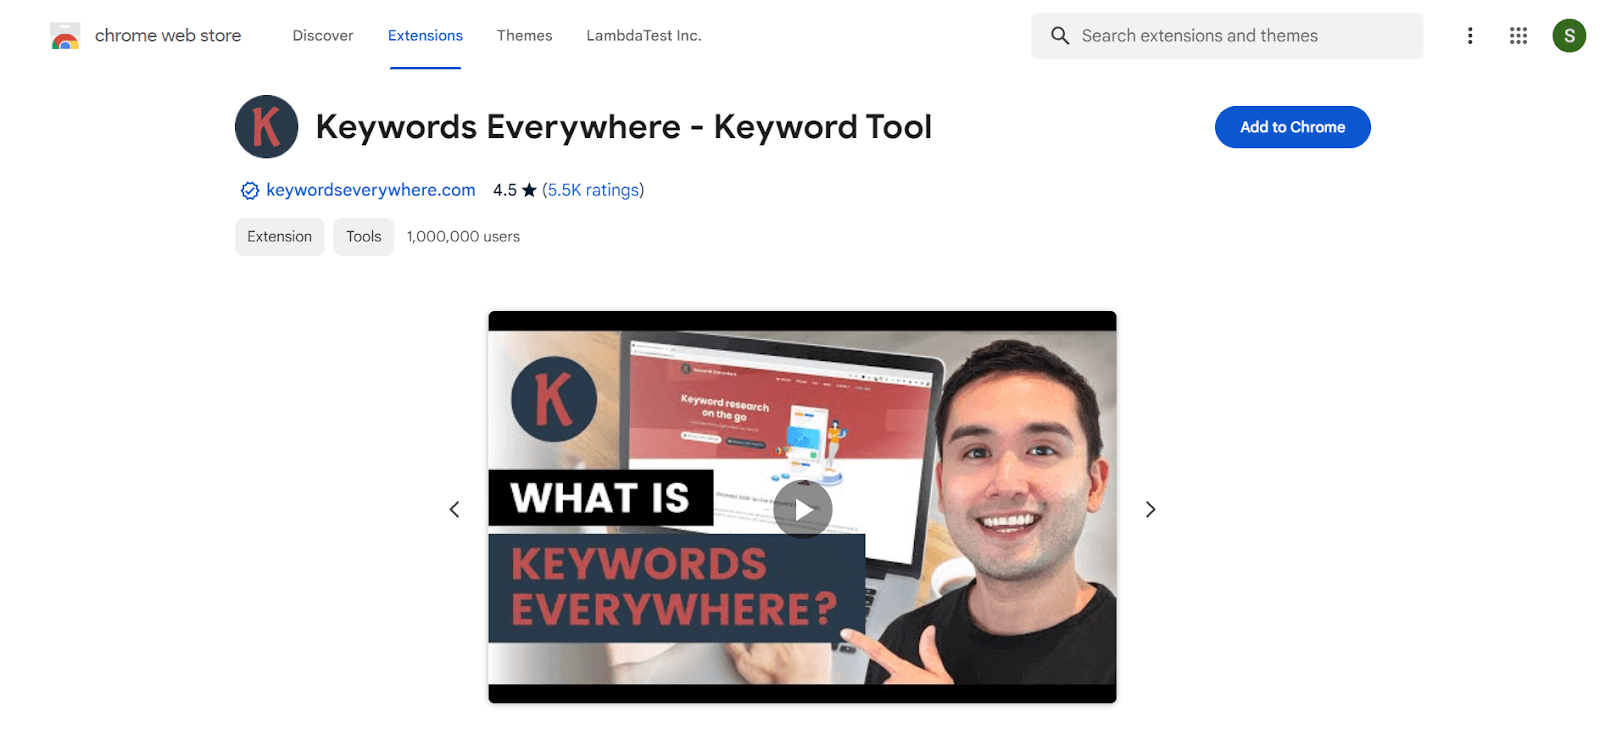Click the Add to Chrome button

click(x=1292, y=127)
